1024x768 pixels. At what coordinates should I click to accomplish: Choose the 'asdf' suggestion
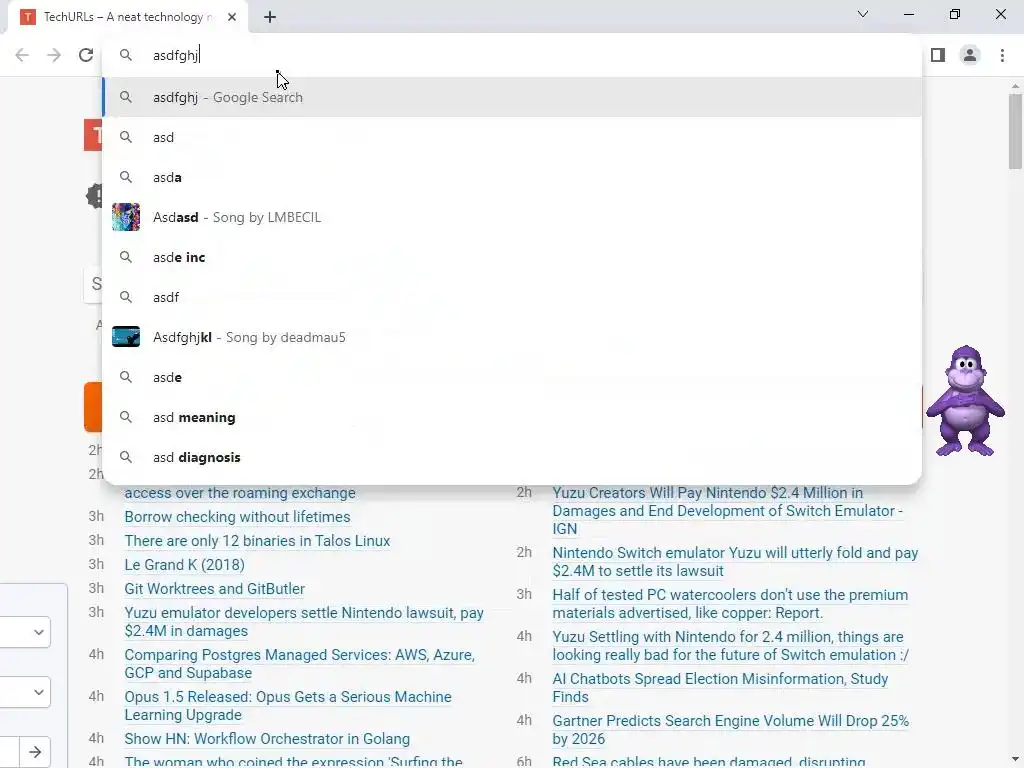(x=512, y=297)
